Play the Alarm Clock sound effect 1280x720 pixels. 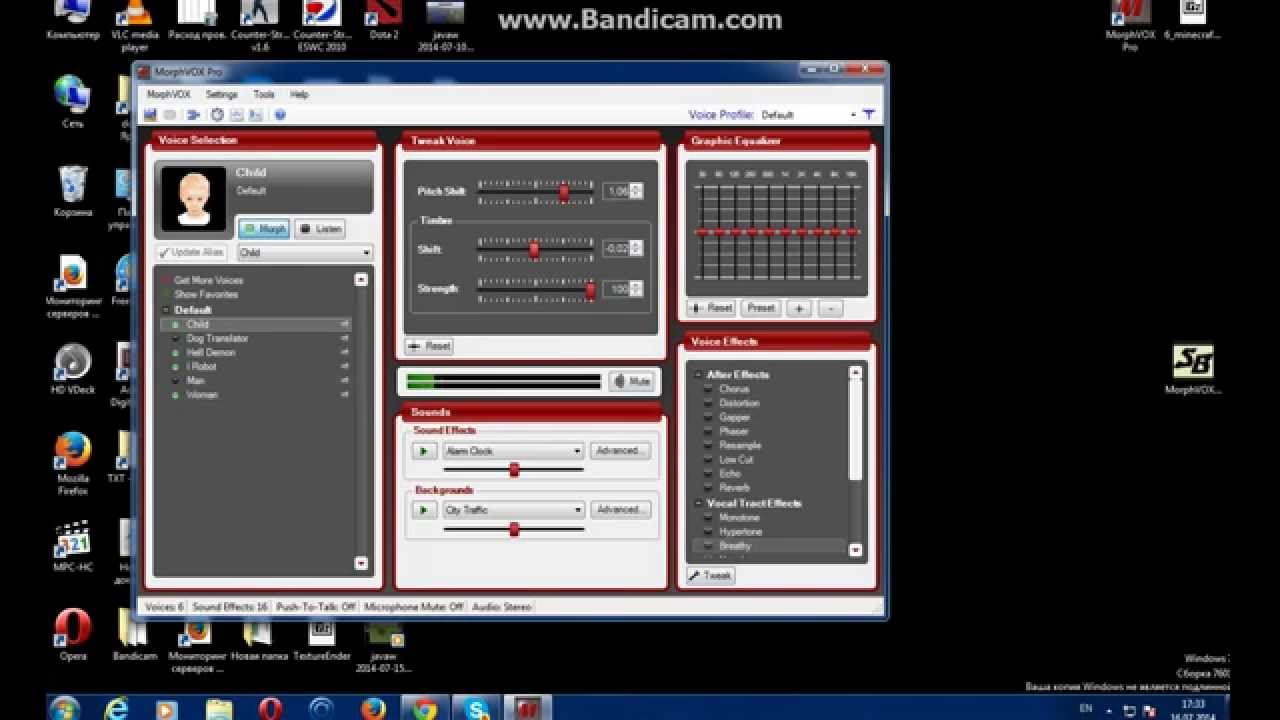pyautogui.click(x=424, y=451)
